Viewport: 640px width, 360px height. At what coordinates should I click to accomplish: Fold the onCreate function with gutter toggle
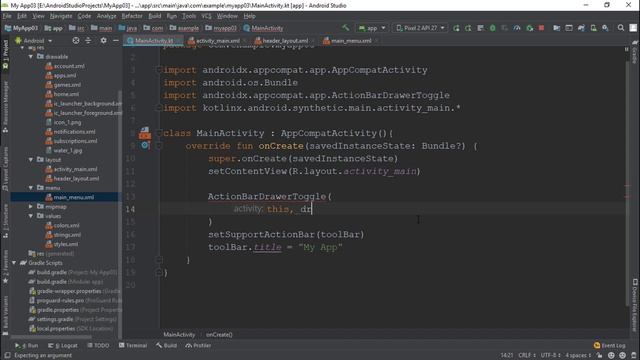click(x=159, y=146)
